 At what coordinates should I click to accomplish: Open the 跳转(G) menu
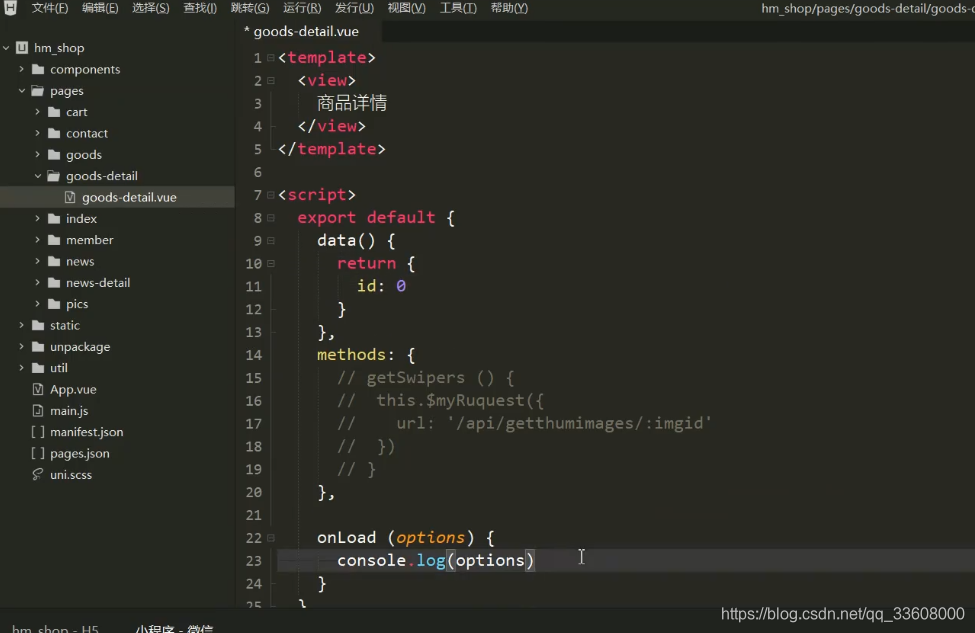pyautogui.click(x=250, y=8)
